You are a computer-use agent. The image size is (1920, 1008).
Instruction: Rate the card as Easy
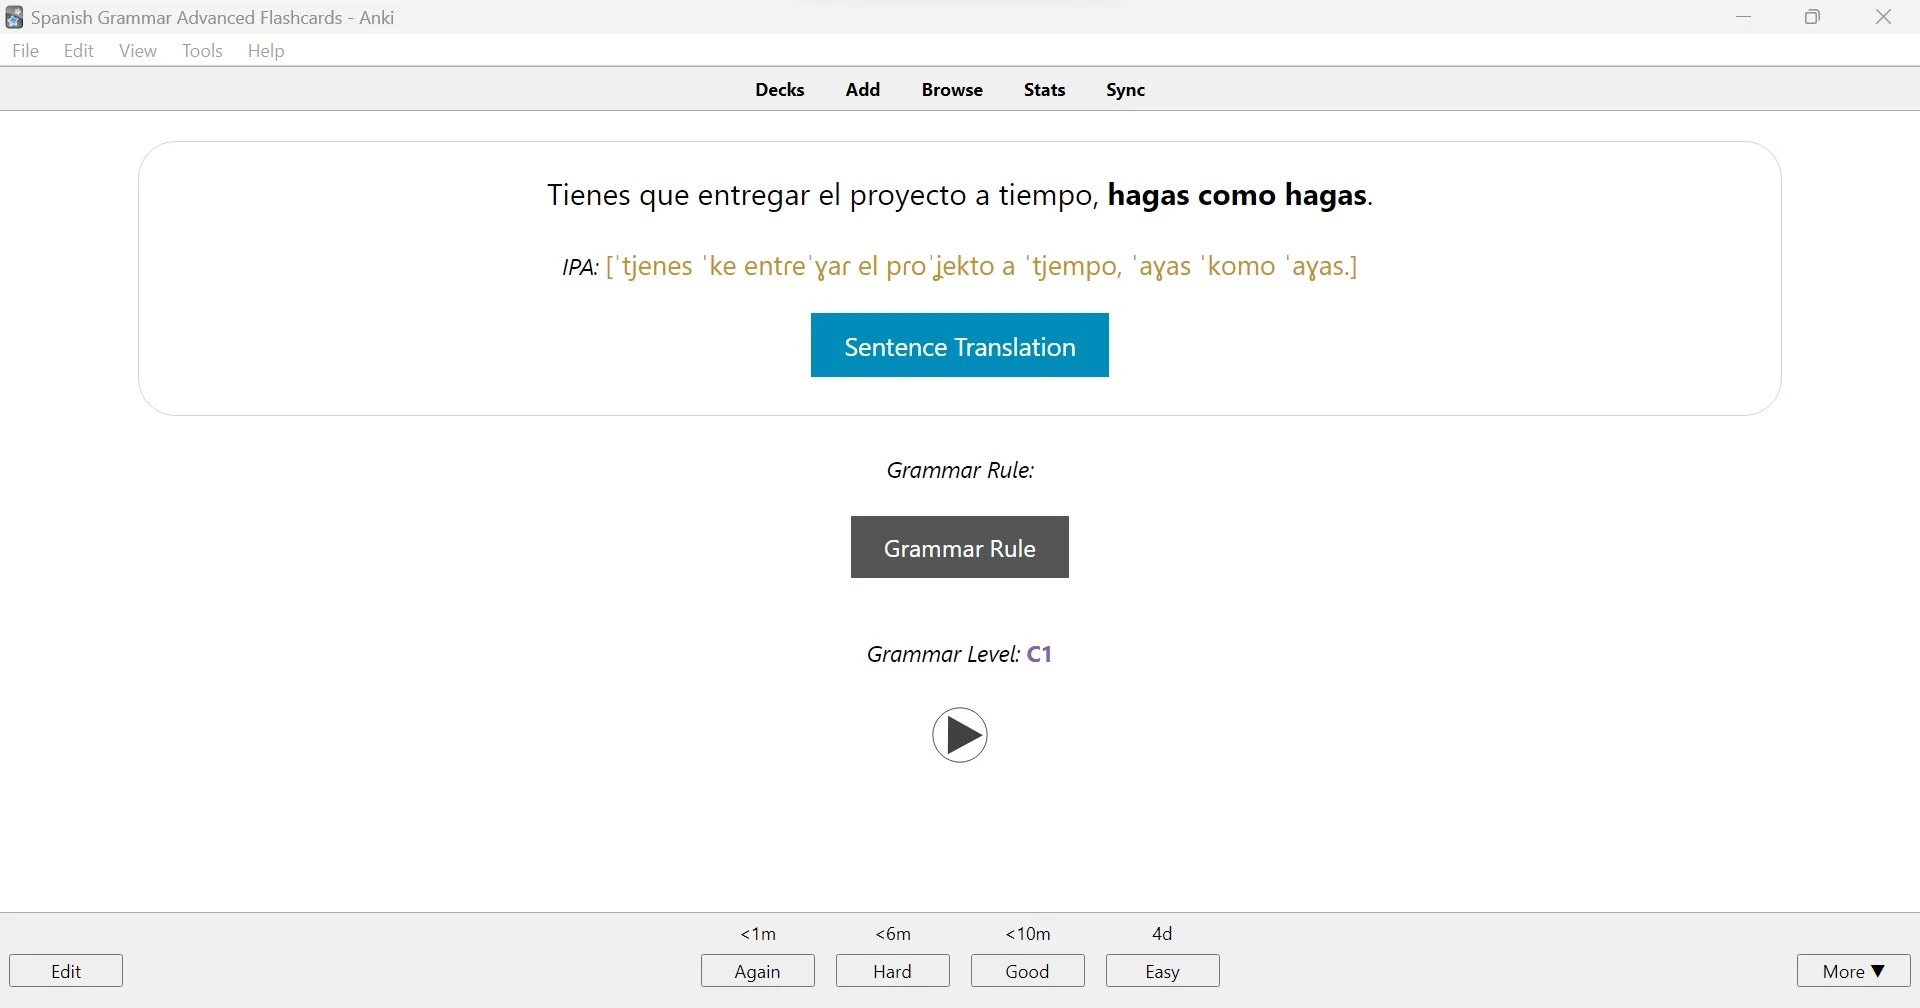tap(1161, 970)
